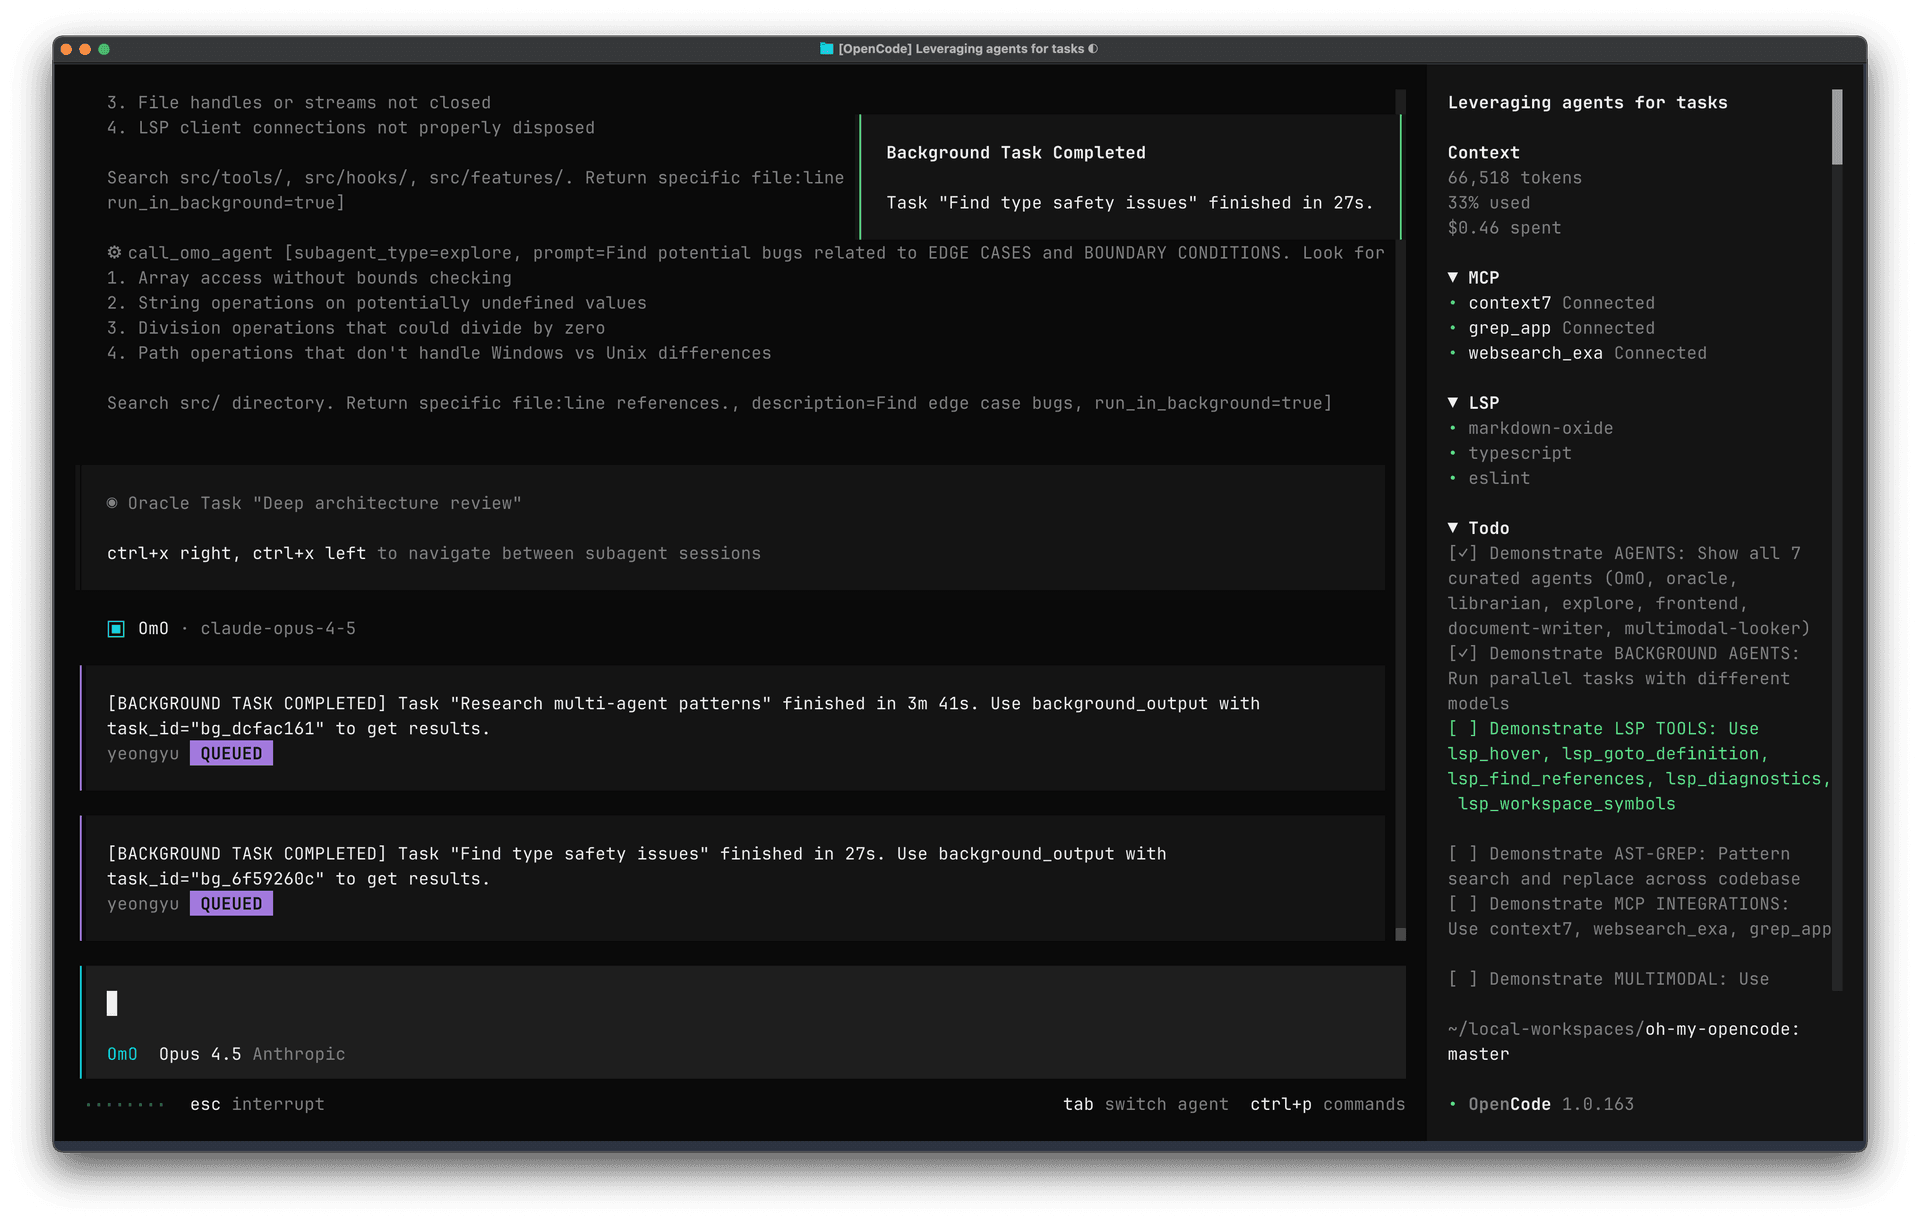1920x1222 pixels.
Task: Click the oh-my-opencode: master path text
Action: click(1624, 1041)
